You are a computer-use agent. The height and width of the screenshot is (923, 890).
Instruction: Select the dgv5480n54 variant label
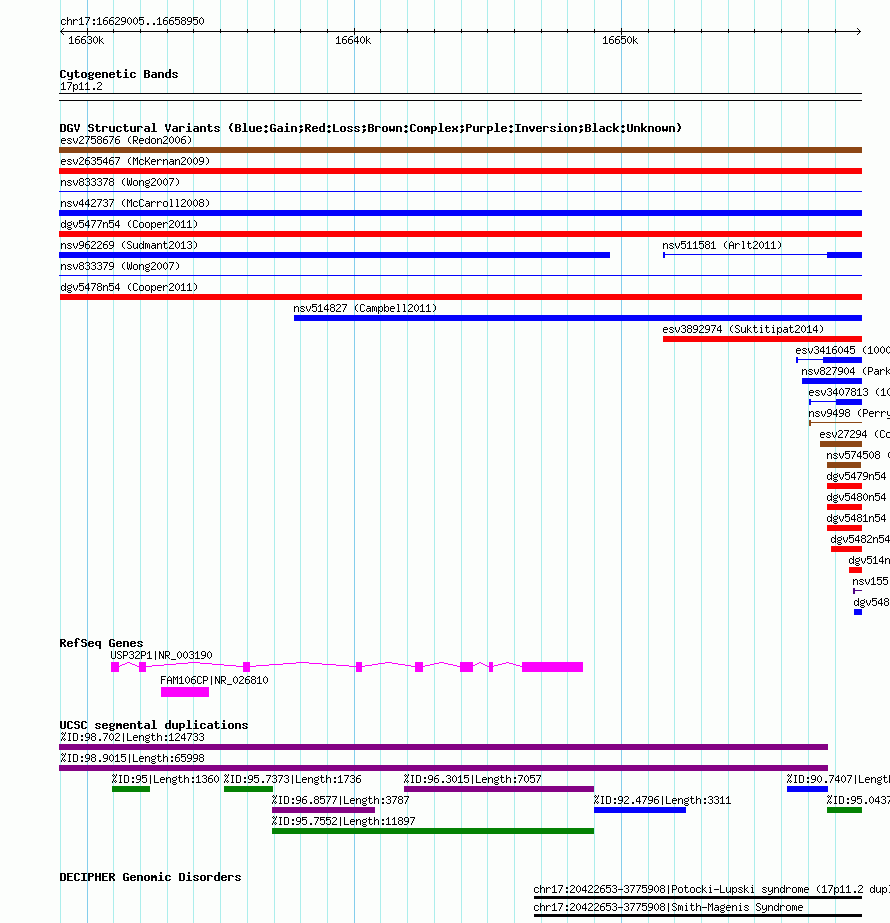tap(856, 497)
